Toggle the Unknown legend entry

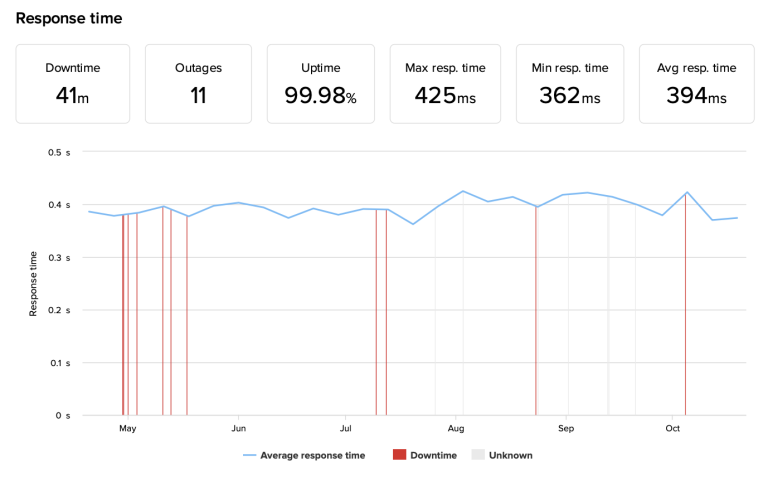pos(502,455)
